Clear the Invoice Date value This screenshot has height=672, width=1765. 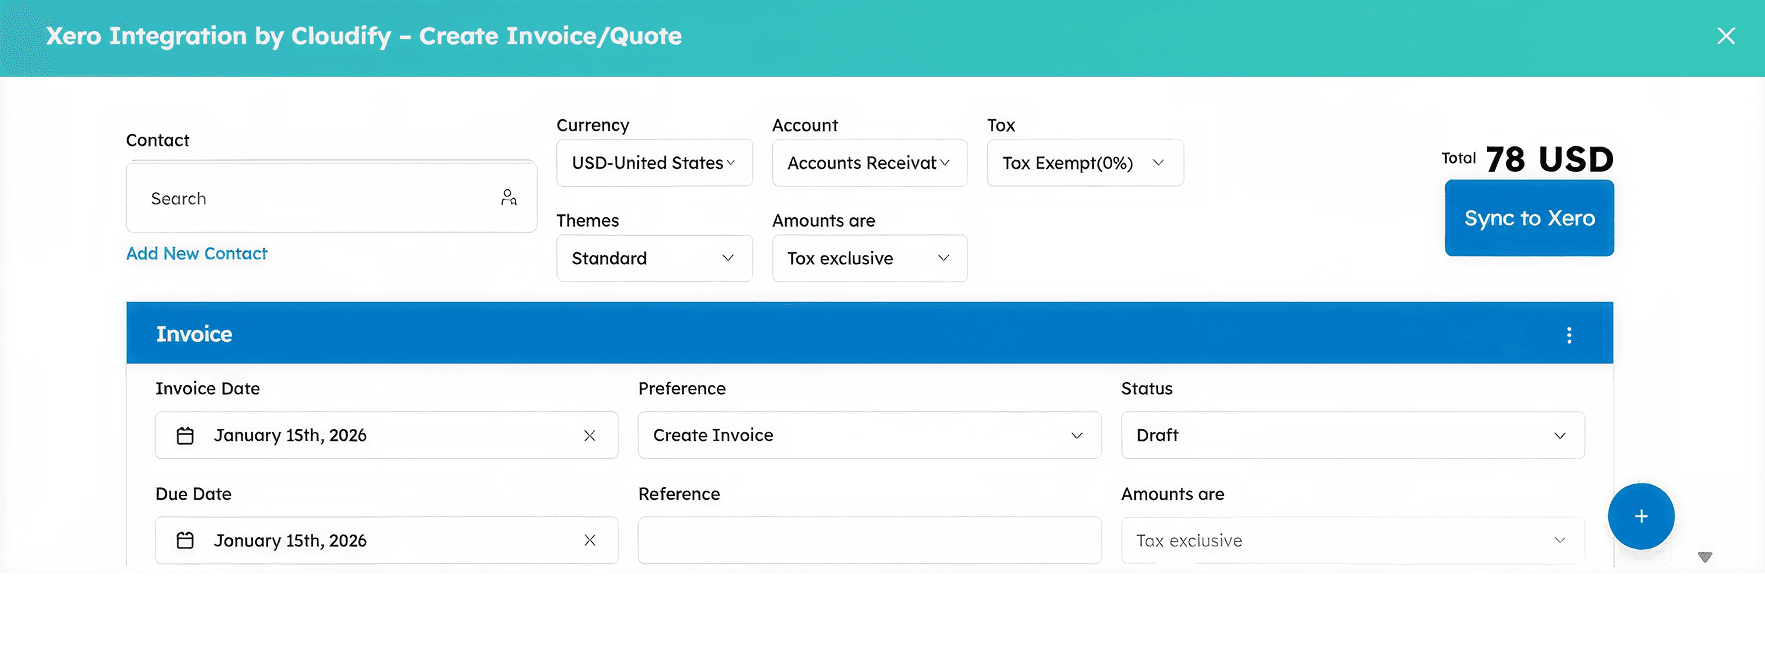590,436
